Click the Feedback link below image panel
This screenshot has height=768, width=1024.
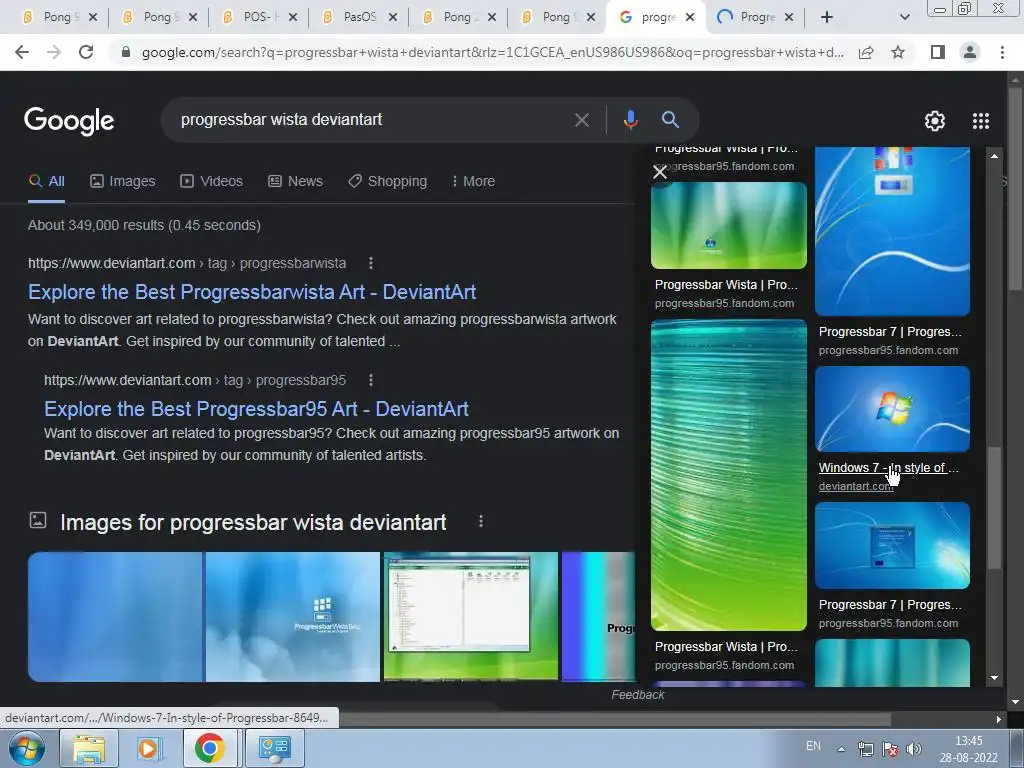tap(637, 695)
